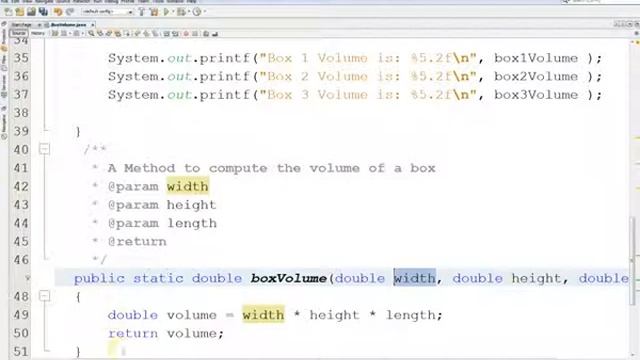Click 'length;' at end of line 49
Image resolution: width=640 pixels, height=360 pixels.
click(414, 315)
